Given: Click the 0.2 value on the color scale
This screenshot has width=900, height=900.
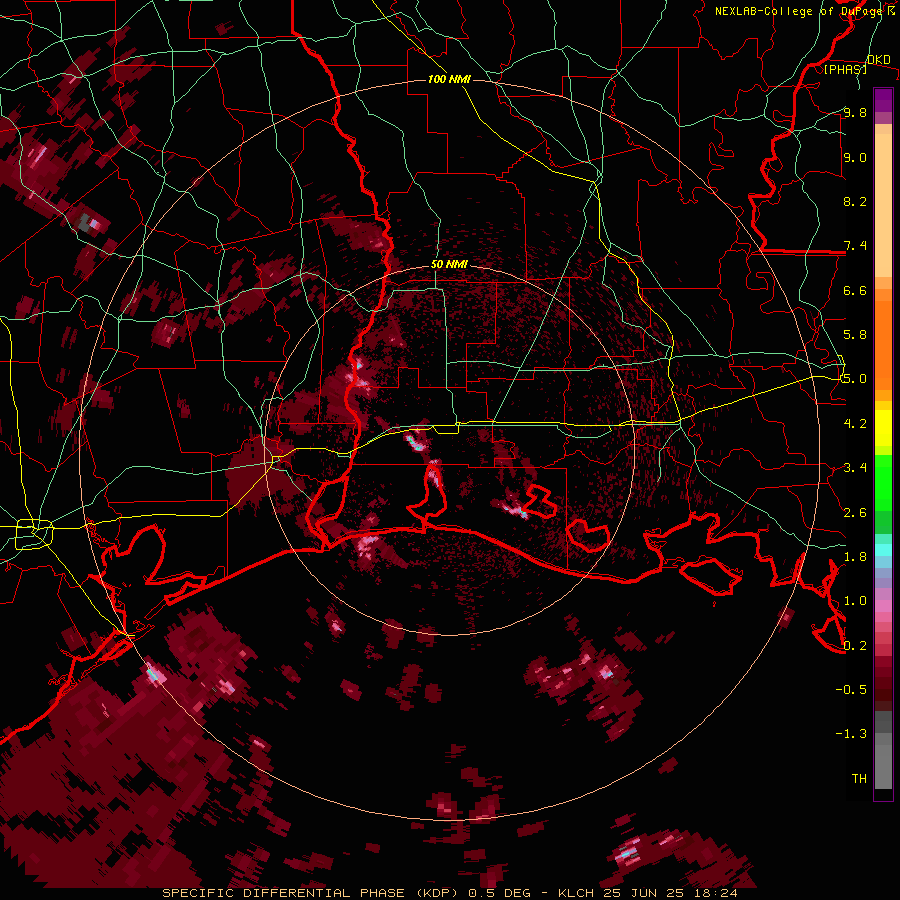Looking at the screenshot, I should pos(855,645).
